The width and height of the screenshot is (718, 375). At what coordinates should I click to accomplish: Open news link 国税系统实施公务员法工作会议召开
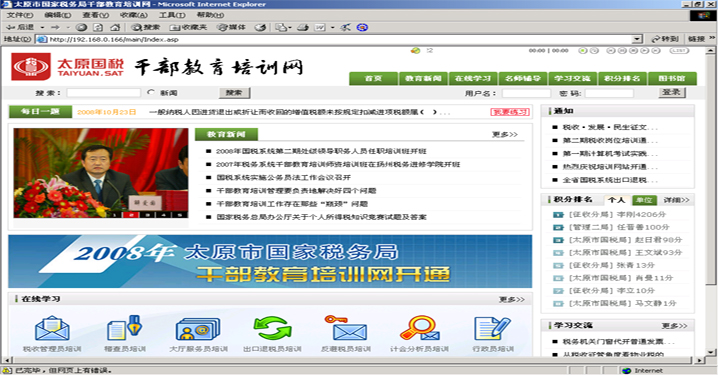click(284, 178)
